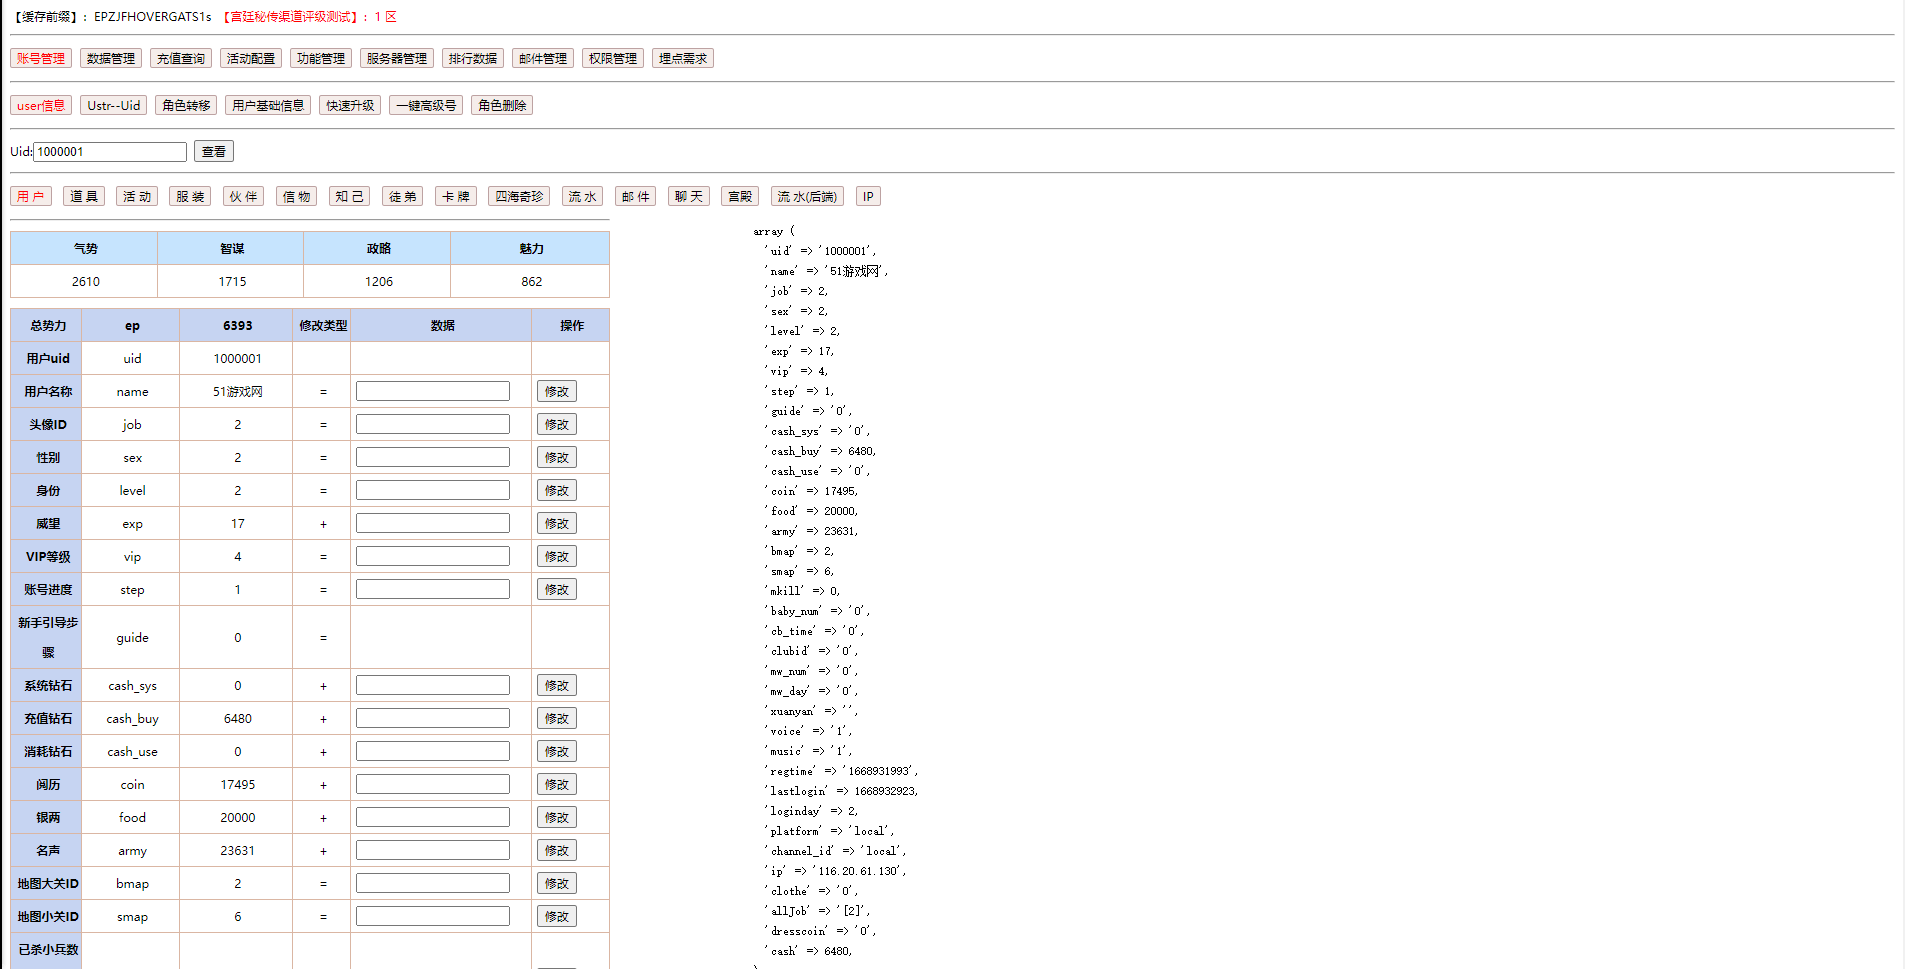Open the 数据管理 menu
Viewport: 1905px width, 969px height.
pos(110,59)
